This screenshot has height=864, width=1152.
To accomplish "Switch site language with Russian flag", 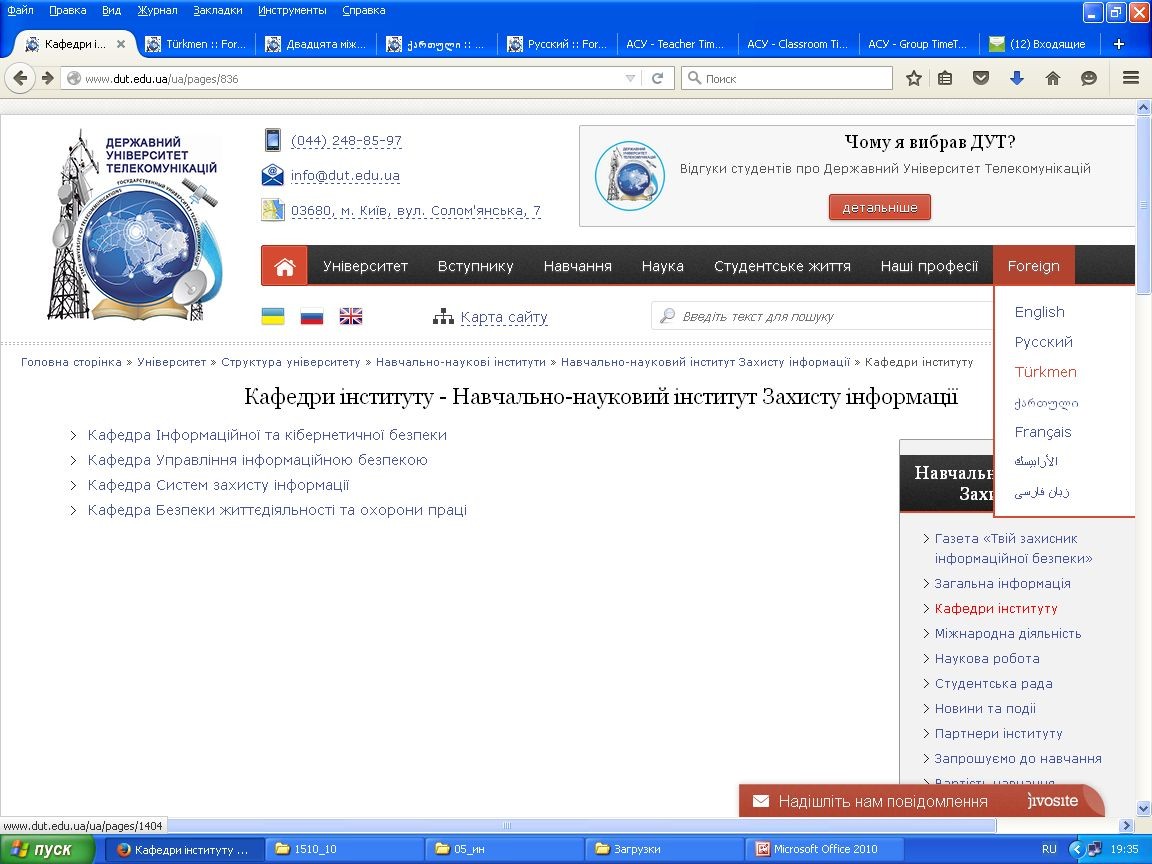I will click(312, 317).
